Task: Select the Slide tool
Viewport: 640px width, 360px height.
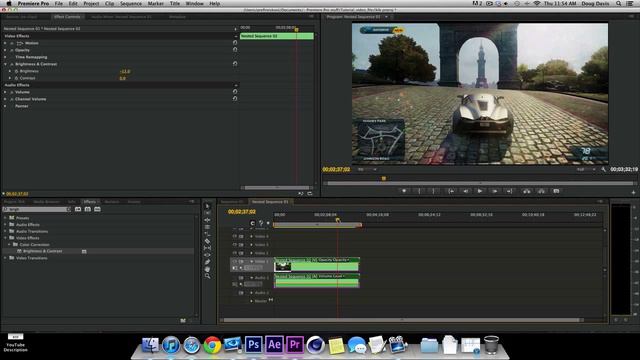Action: 207,255
